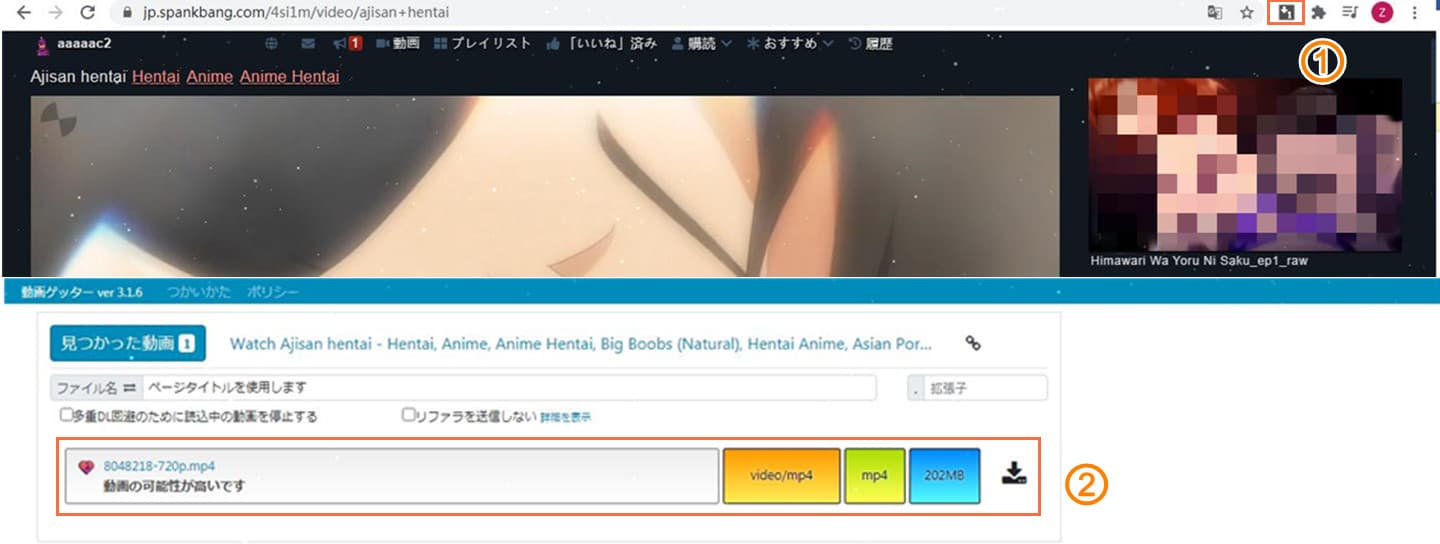
Task: Open the mail envelope icon in site header
Action: click(308, 44)
